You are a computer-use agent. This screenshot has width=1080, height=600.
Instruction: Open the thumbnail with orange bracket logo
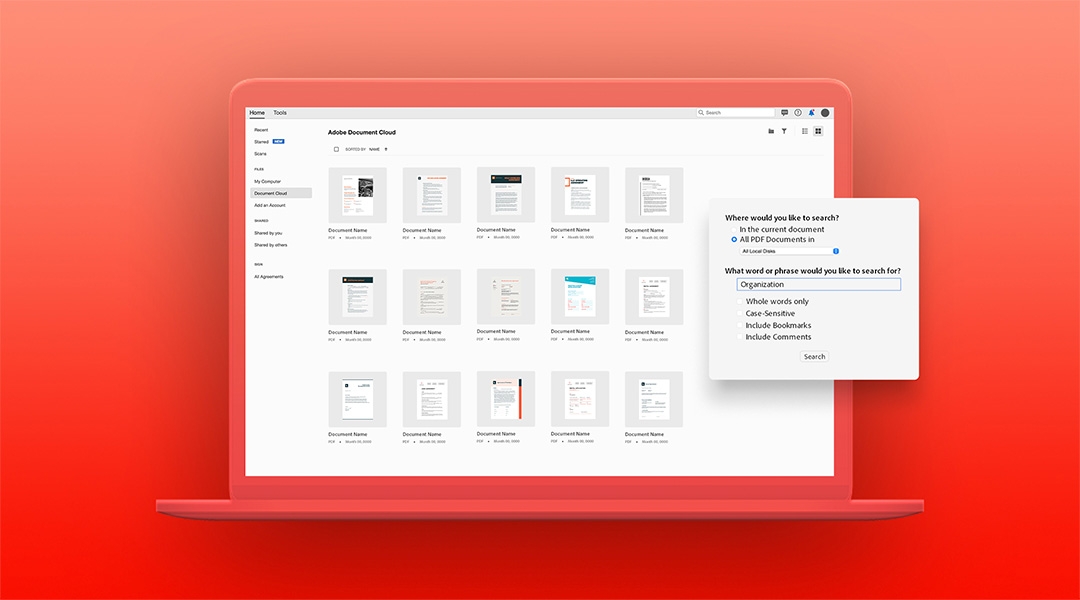[580, 195]
